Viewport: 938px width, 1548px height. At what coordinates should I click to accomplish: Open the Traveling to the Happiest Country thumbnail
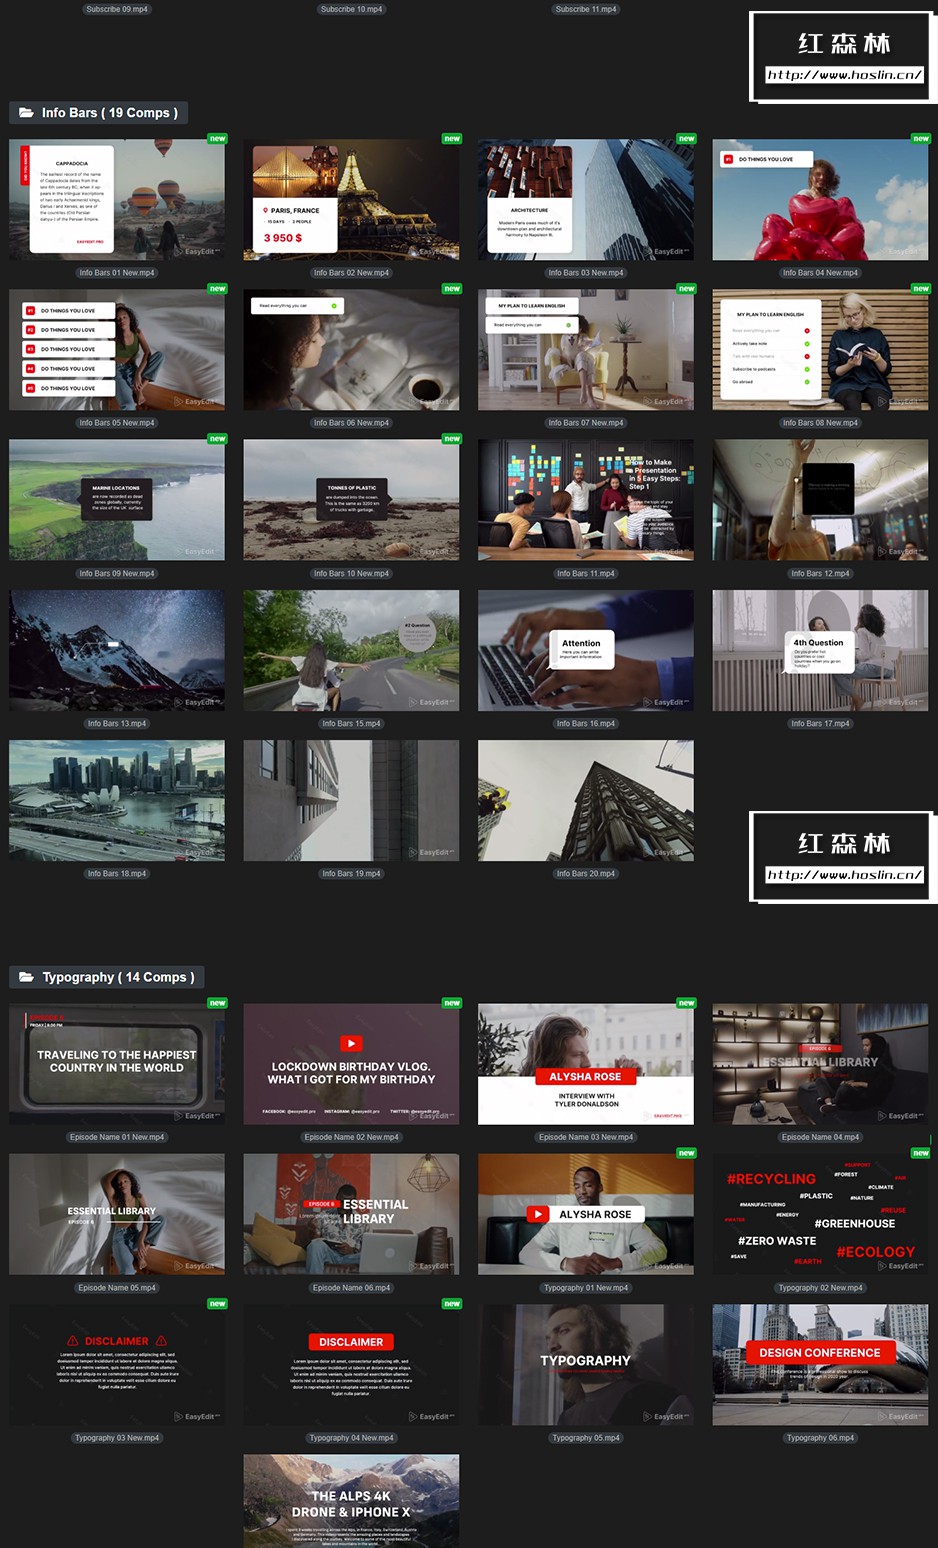pos(117,1064)
